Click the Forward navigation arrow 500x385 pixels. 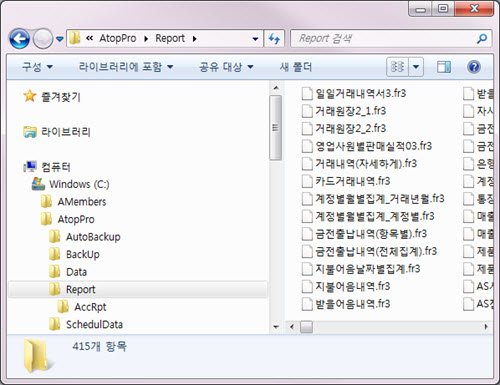point(43,39)
